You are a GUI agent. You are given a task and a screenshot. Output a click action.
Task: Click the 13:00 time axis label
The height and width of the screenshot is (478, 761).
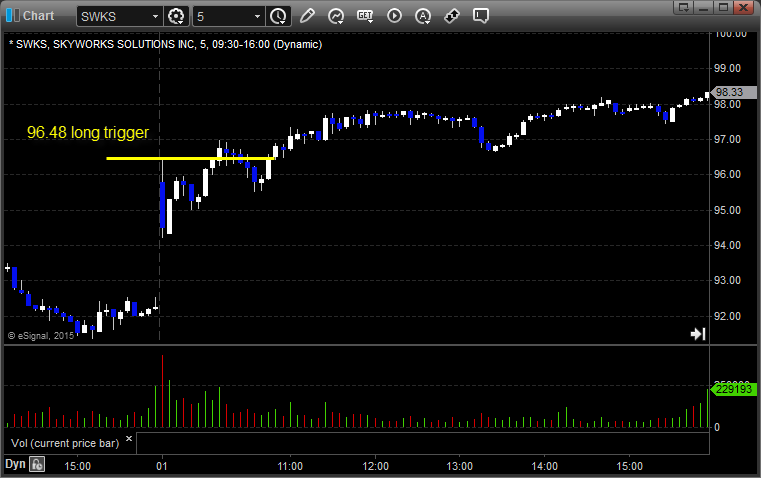pyautogui.click(x=460, y=466)
